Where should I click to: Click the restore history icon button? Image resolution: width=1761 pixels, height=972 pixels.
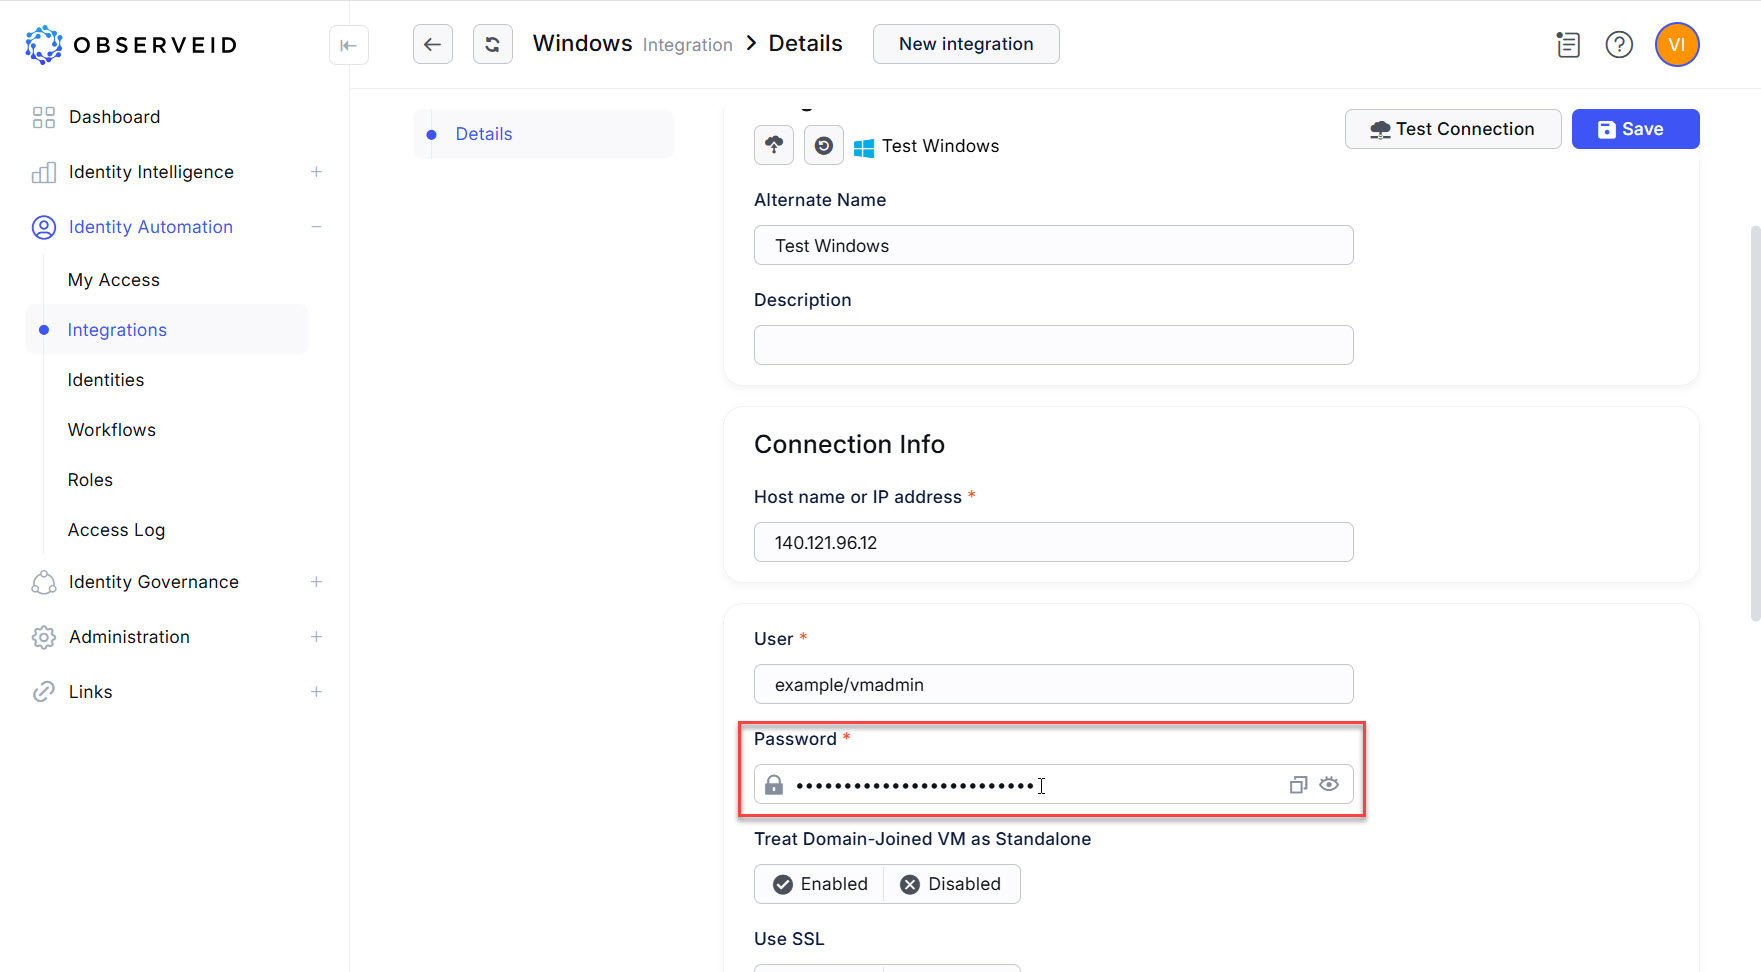tap(823, 146)
